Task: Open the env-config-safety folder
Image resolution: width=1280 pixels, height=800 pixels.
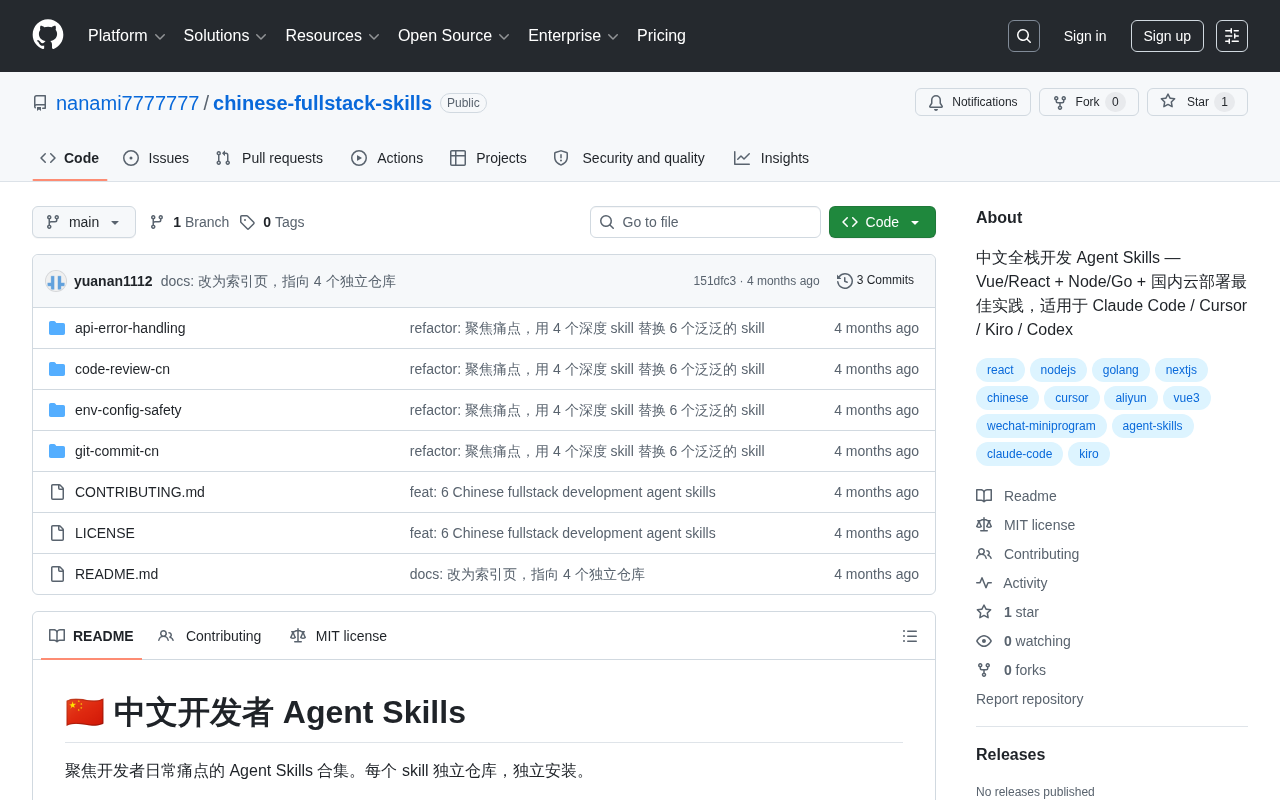Action: pyautogui.click(x=128, y=410)
